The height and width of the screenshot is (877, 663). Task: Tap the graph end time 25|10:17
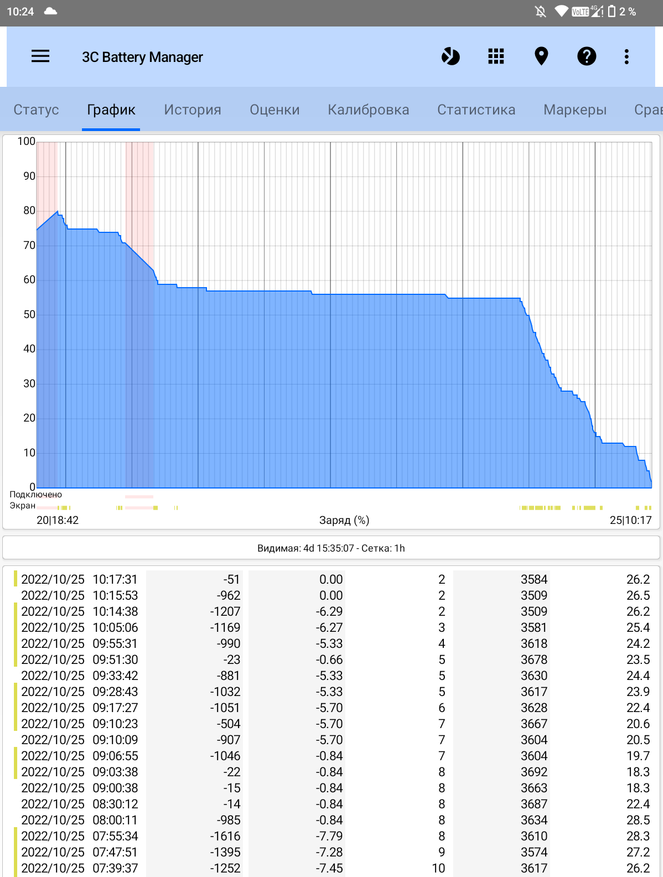[x=631, y=520]
